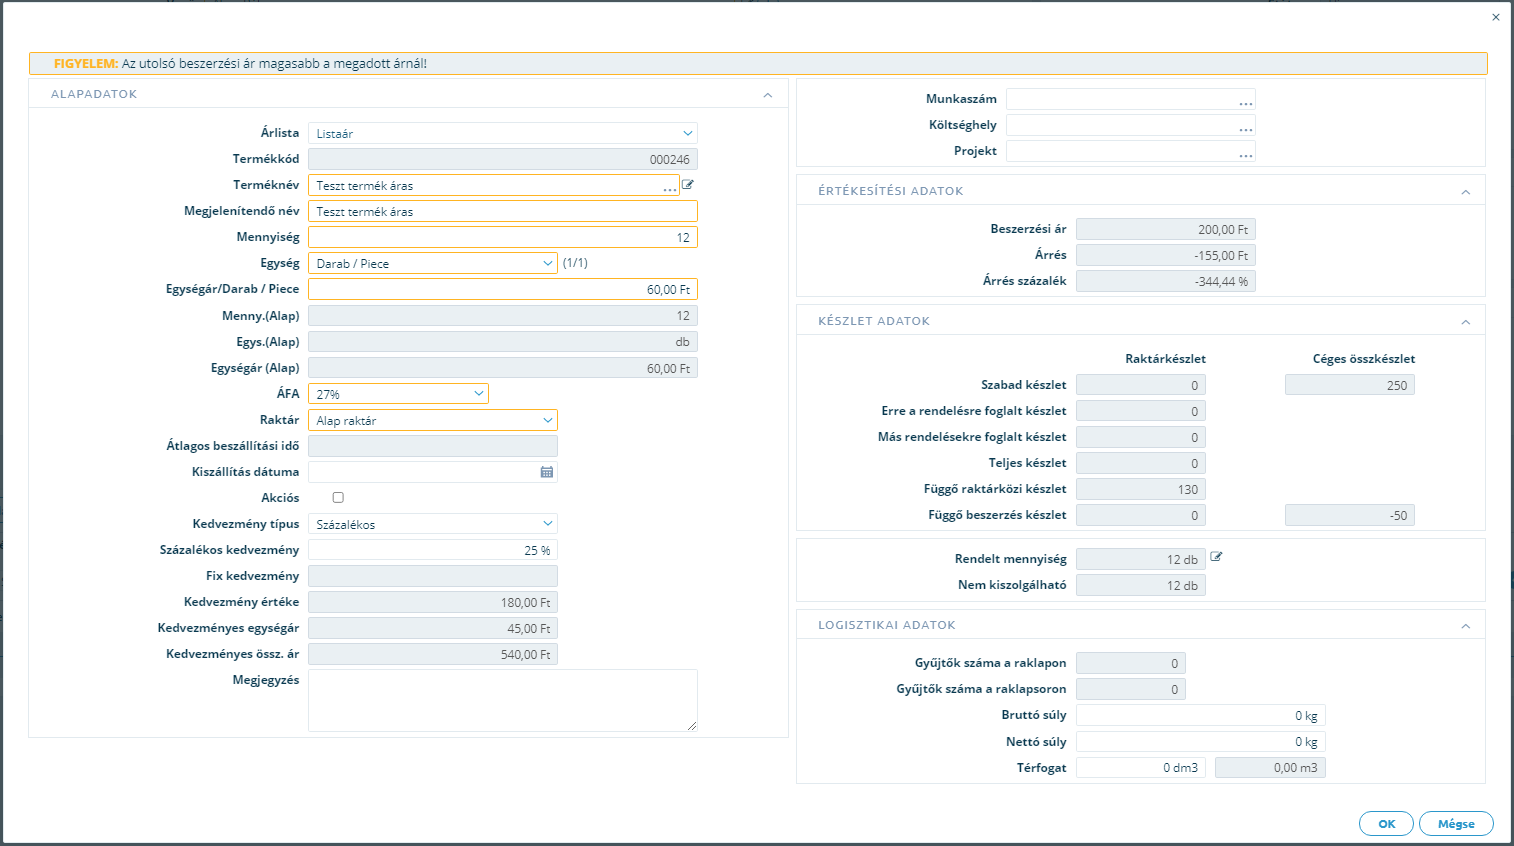
Task: Collapse the Logisztikai adatok section
Action: (1466, 626)
